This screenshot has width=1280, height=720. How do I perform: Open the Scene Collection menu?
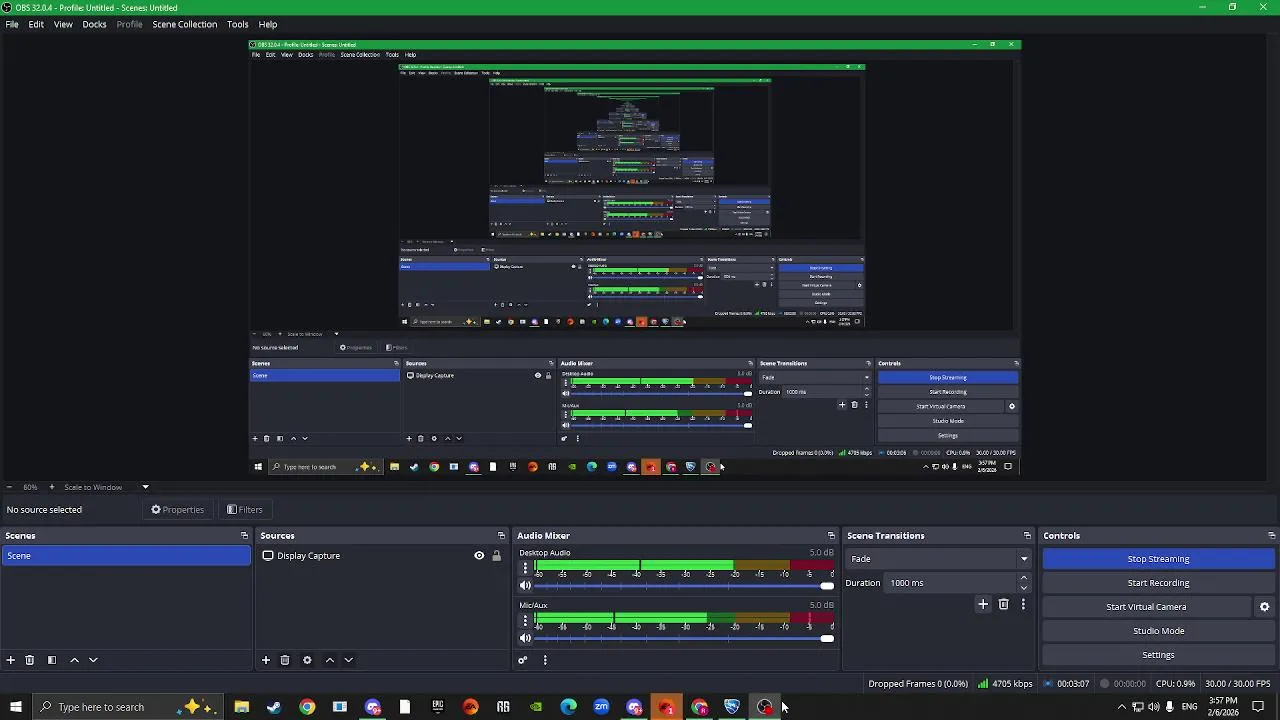pos(184,24)
